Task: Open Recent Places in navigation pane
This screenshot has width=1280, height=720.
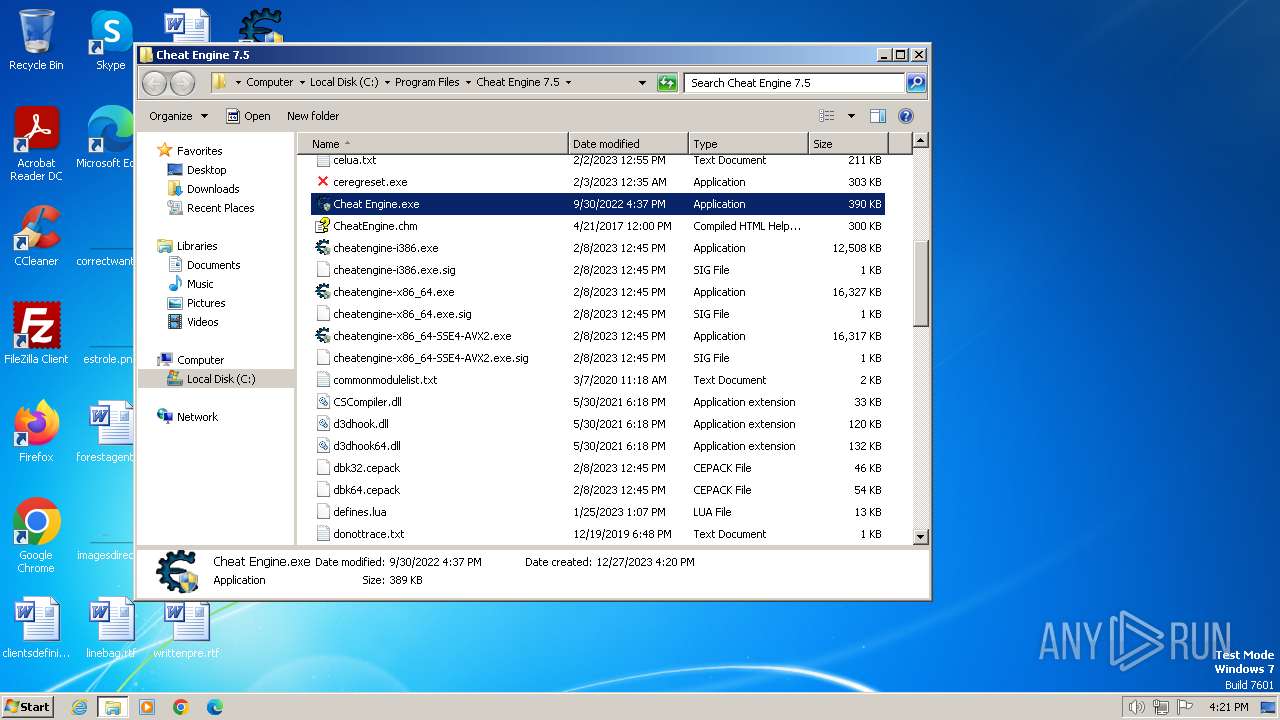Action: point(221,208)
